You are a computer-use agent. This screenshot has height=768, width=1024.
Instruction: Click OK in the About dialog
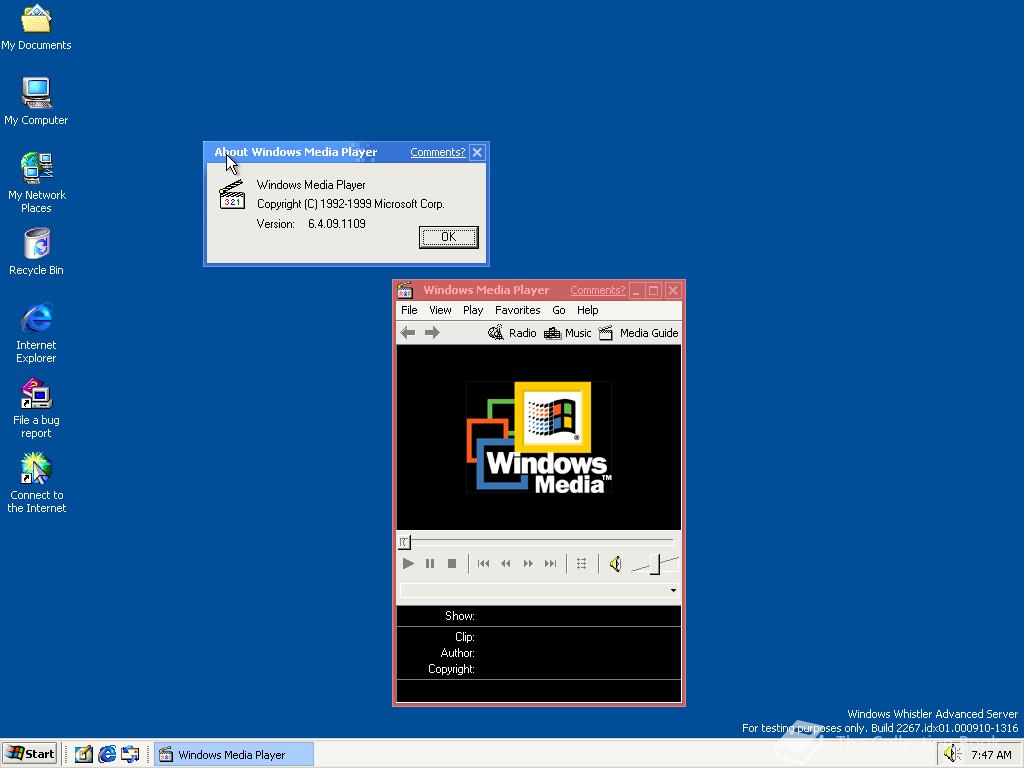(x=449, y=237)
